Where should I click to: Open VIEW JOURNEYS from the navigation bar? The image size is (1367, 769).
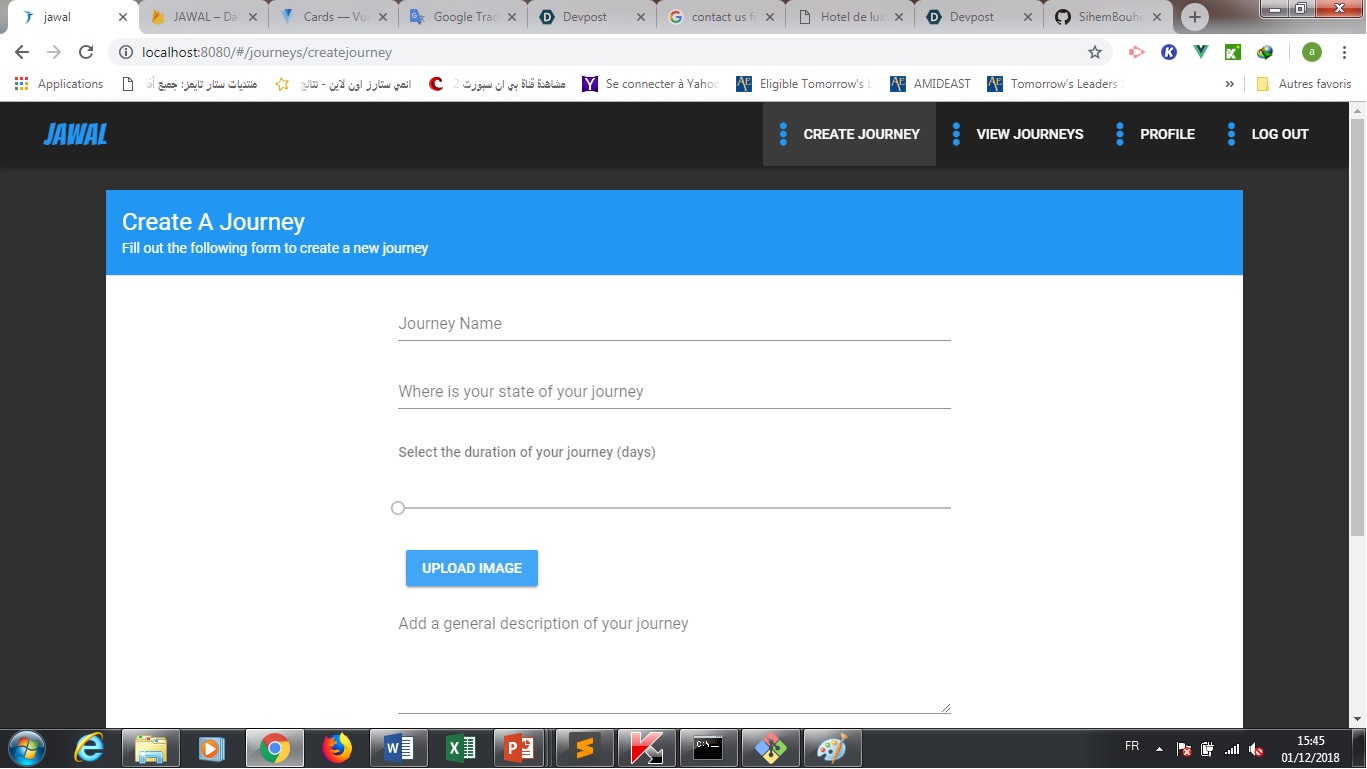pos(1029,134)
